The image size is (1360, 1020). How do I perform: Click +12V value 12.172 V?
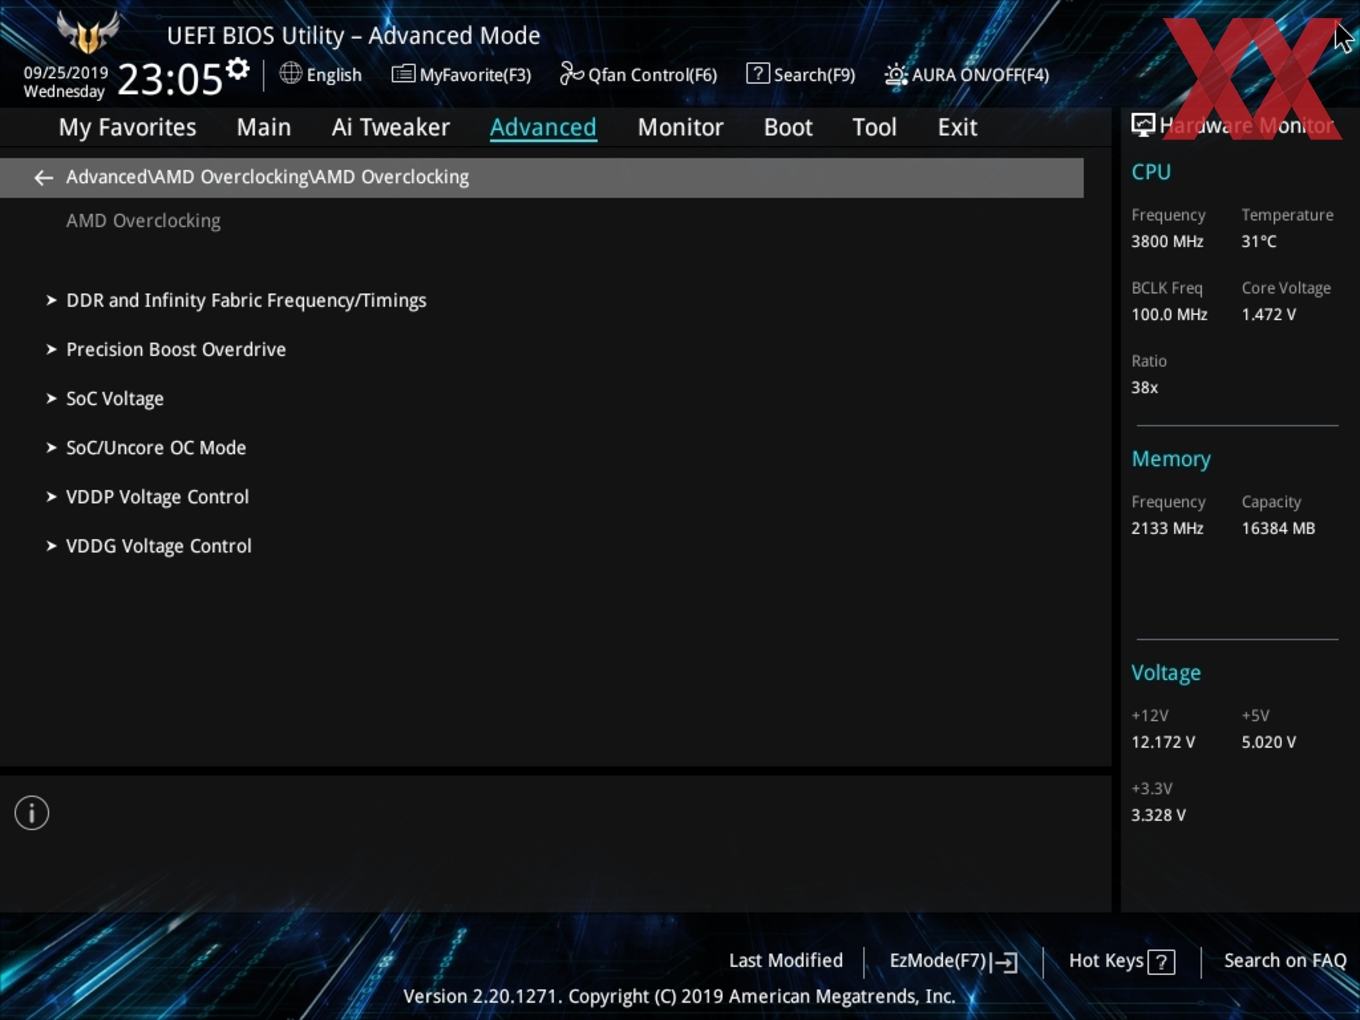coord(1163,742)
